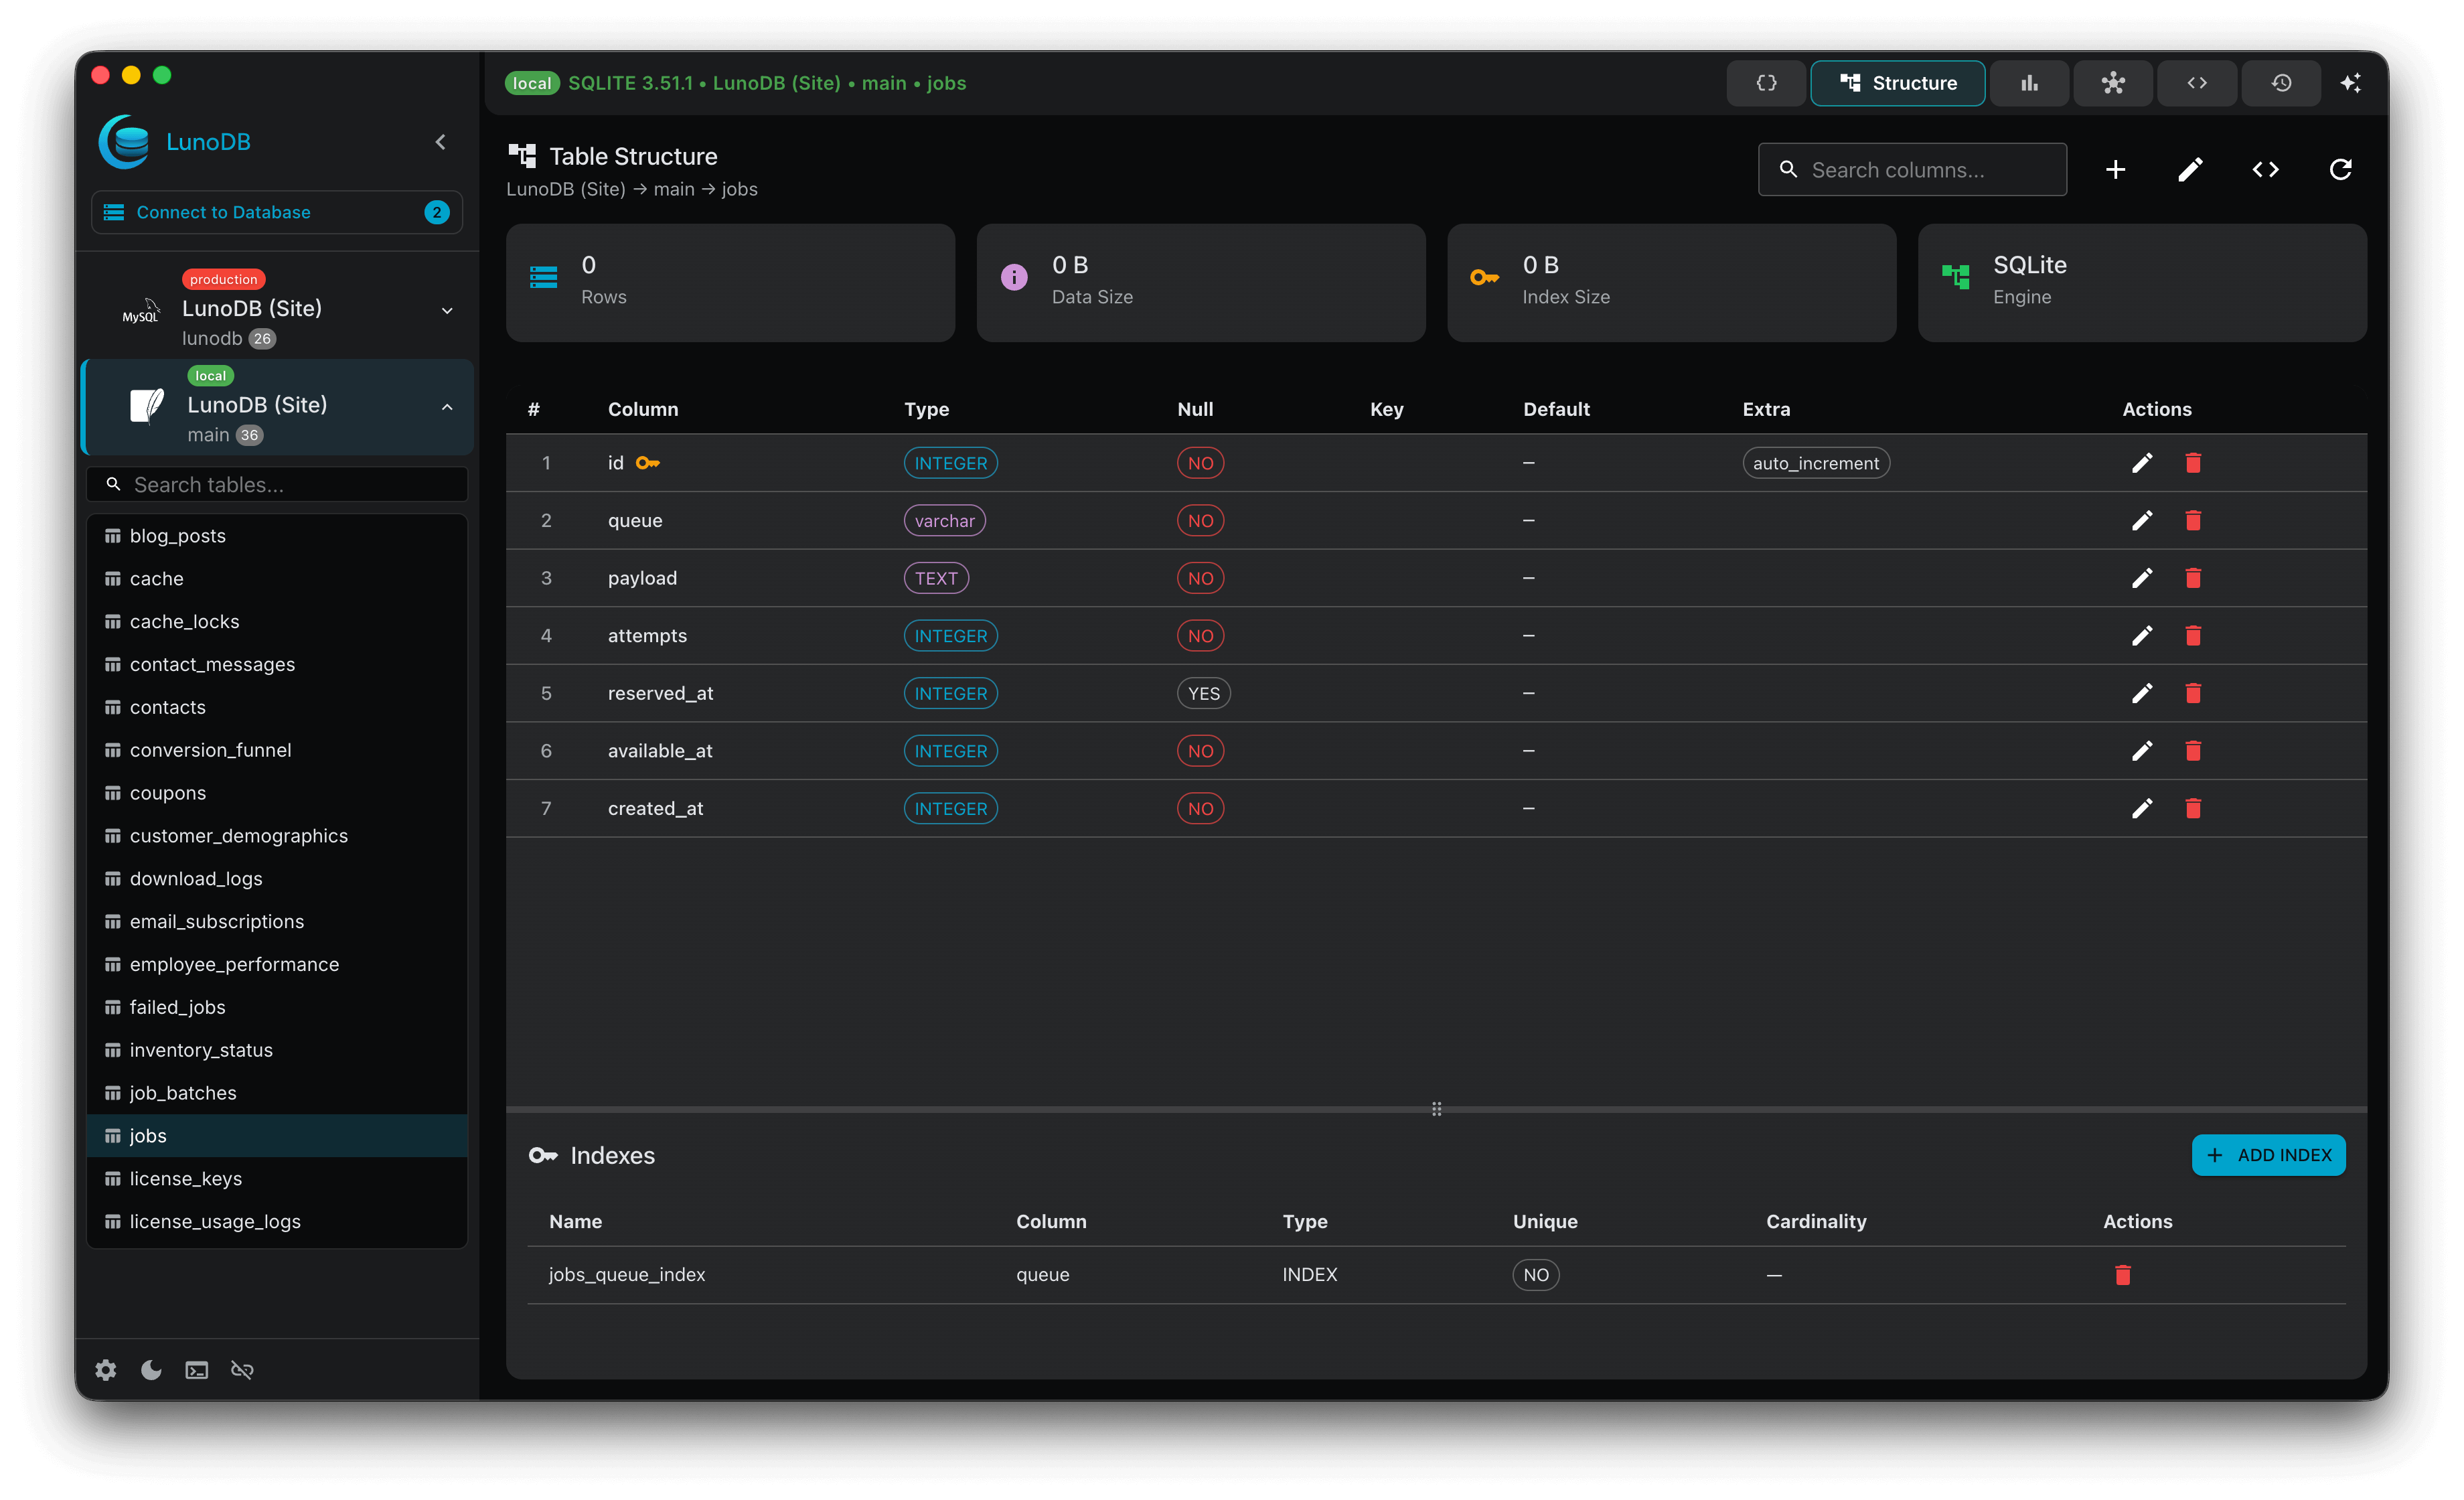Toggle edit mode with the pencil icon
The width and height of the screenshot is (2464, 1500).
(2190, 169)
